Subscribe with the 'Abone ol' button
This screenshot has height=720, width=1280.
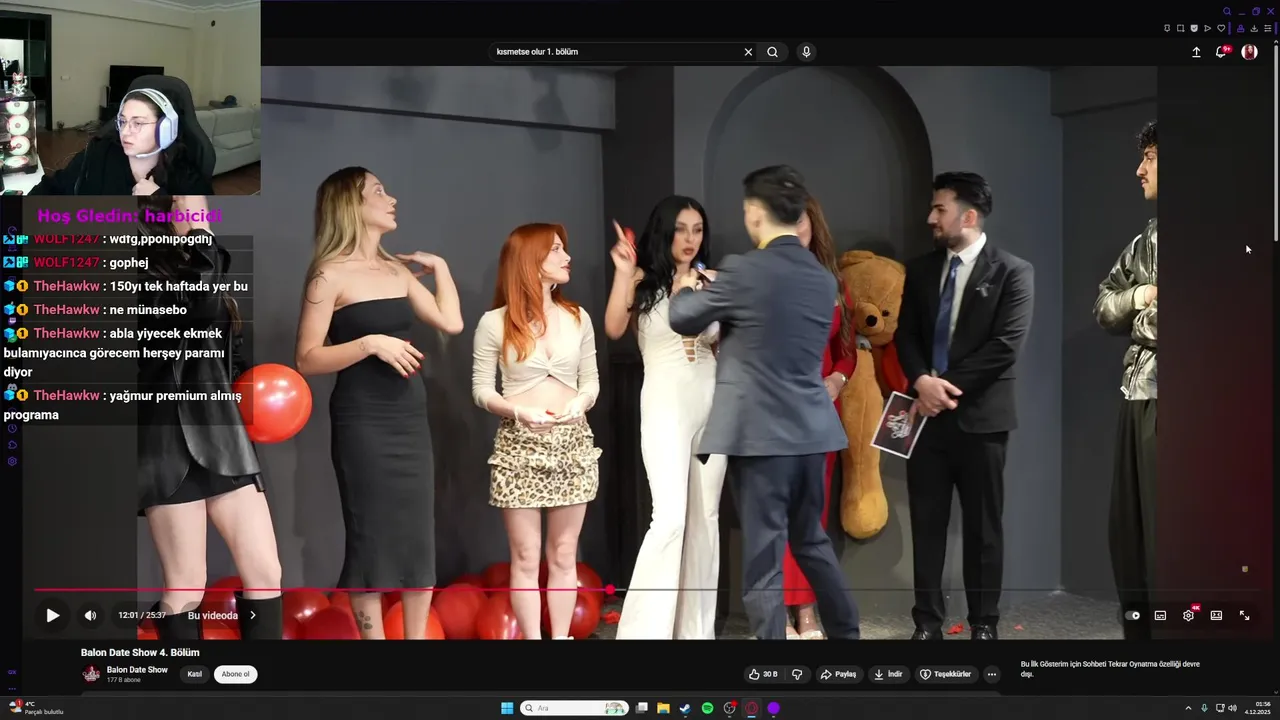click(236, 674)
